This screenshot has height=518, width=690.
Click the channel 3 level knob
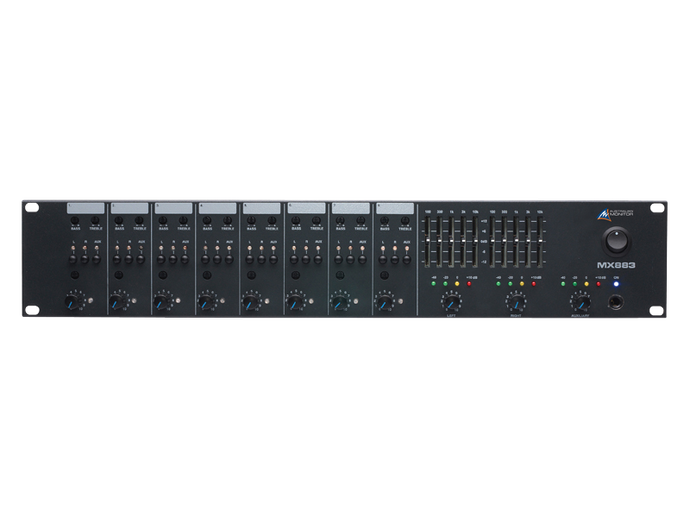[159, 302]
